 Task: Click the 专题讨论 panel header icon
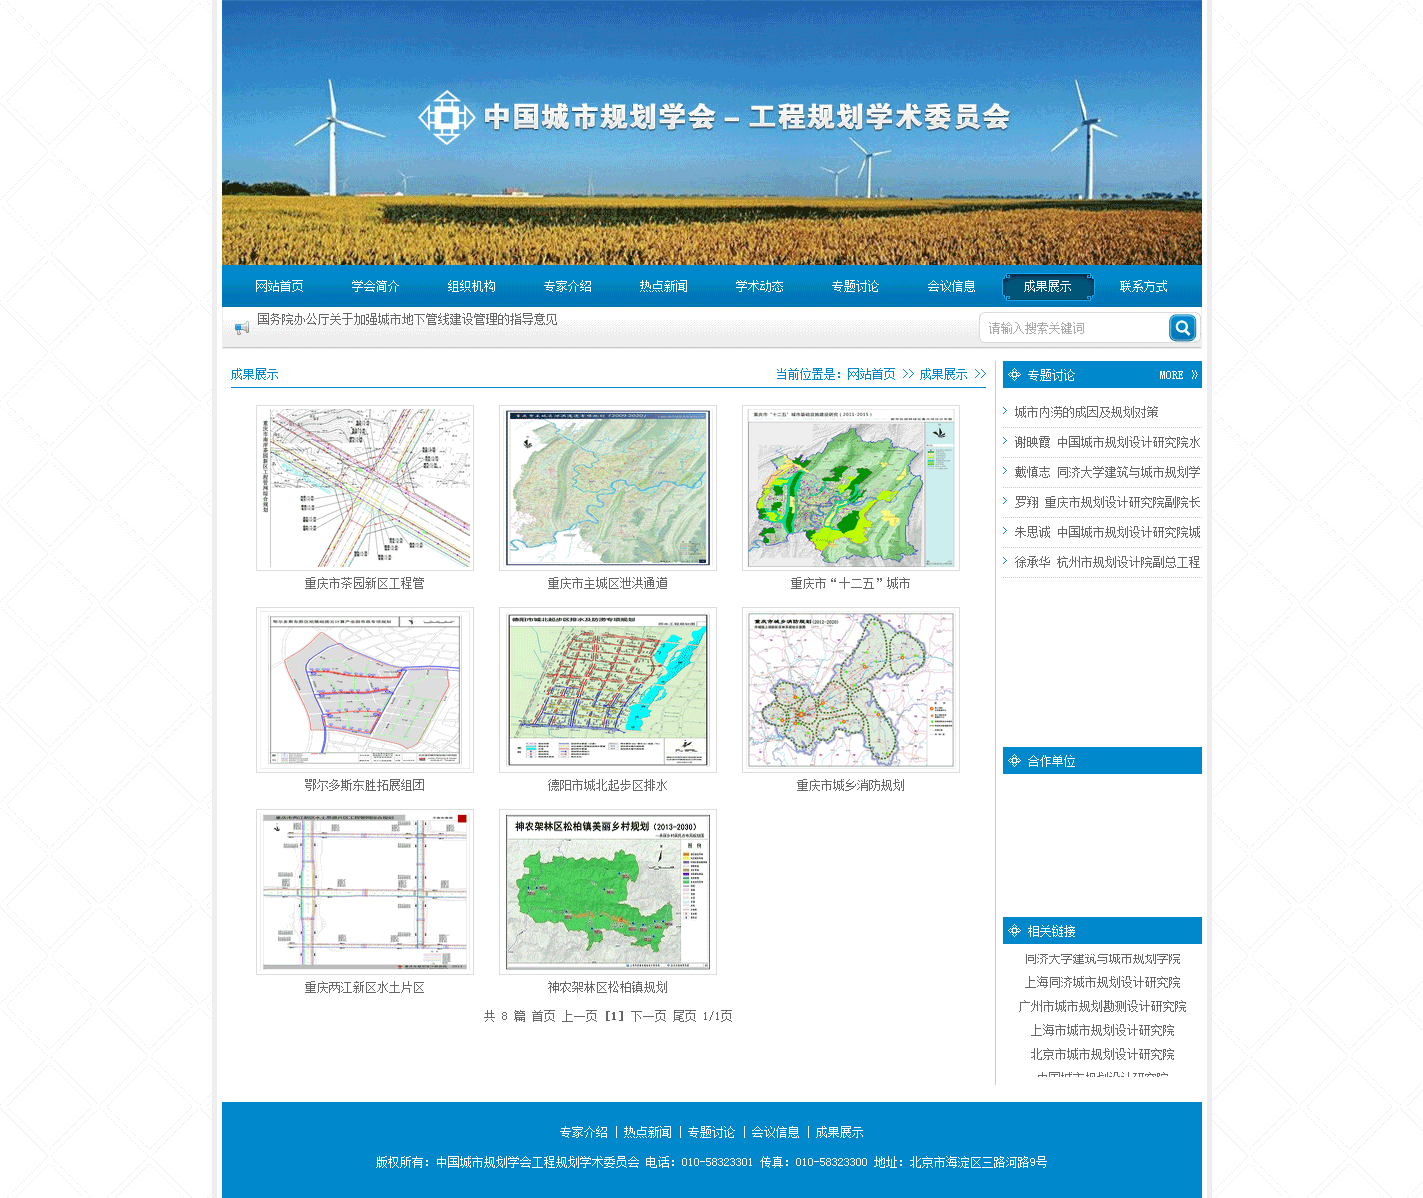pos(1015,375)
